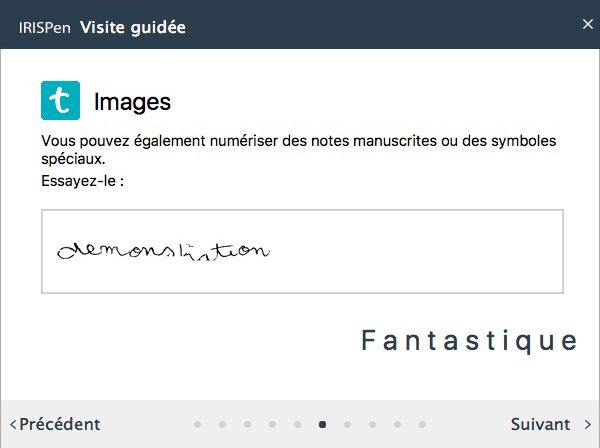
Task: Click the handwritten demonstration scan box
Action: 302,251
